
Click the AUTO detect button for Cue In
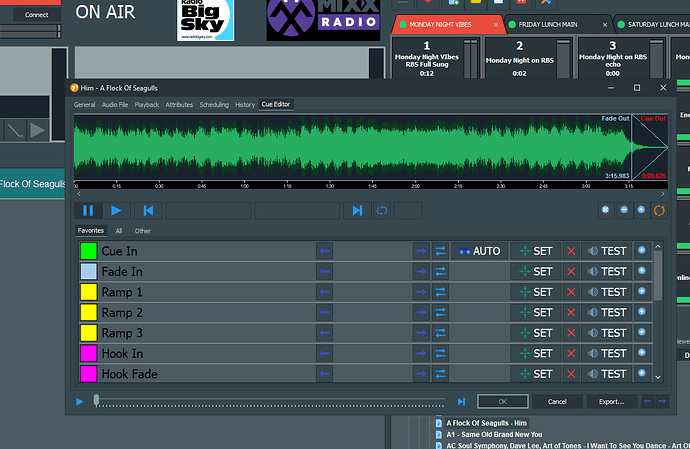click(478, 251)
